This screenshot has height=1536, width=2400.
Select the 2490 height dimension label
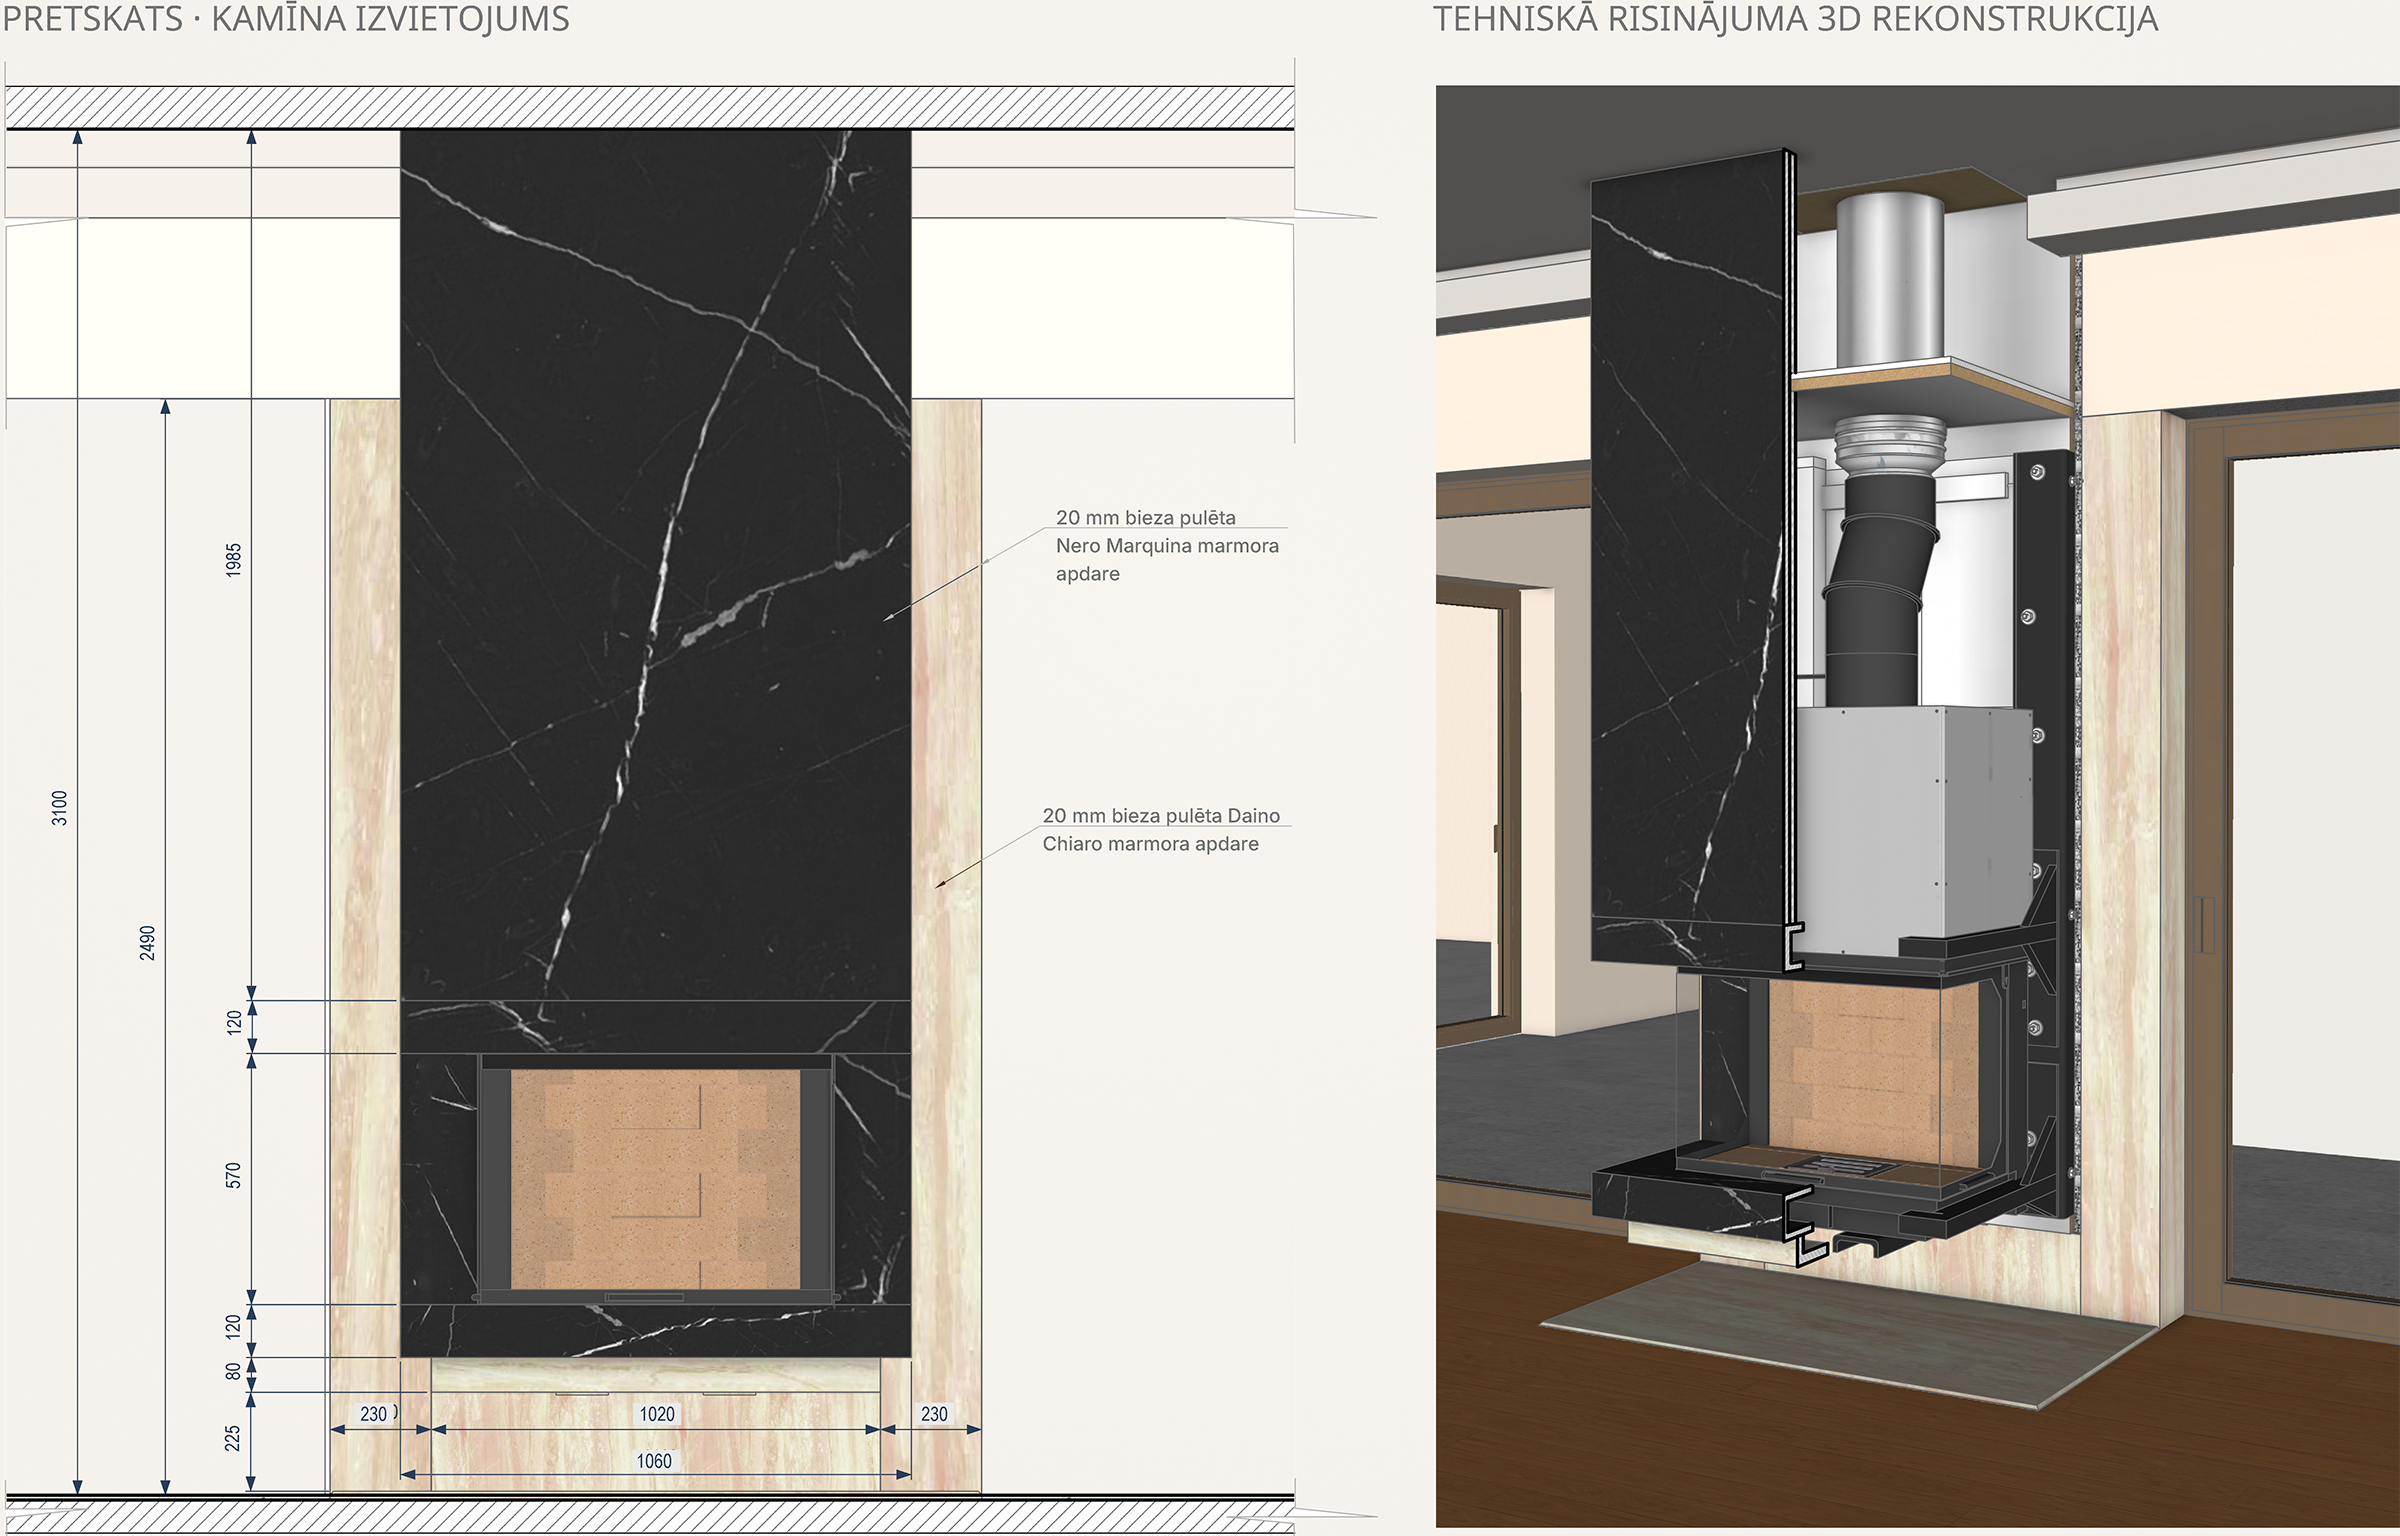point(148,943)
